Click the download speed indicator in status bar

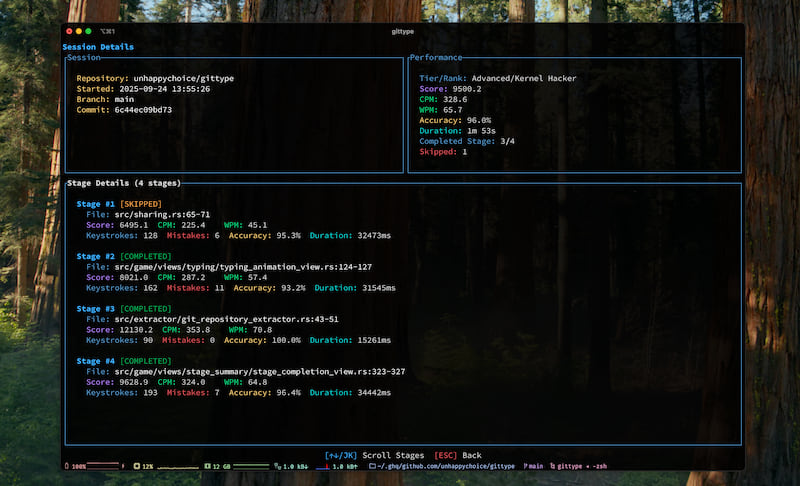pyautogui.click(x=293, y=466)
